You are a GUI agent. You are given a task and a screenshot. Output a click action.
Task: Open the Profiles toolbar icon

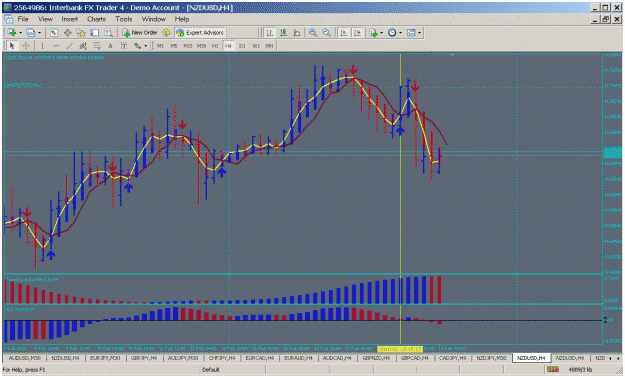pyautogui.click(x=31, y=33)
